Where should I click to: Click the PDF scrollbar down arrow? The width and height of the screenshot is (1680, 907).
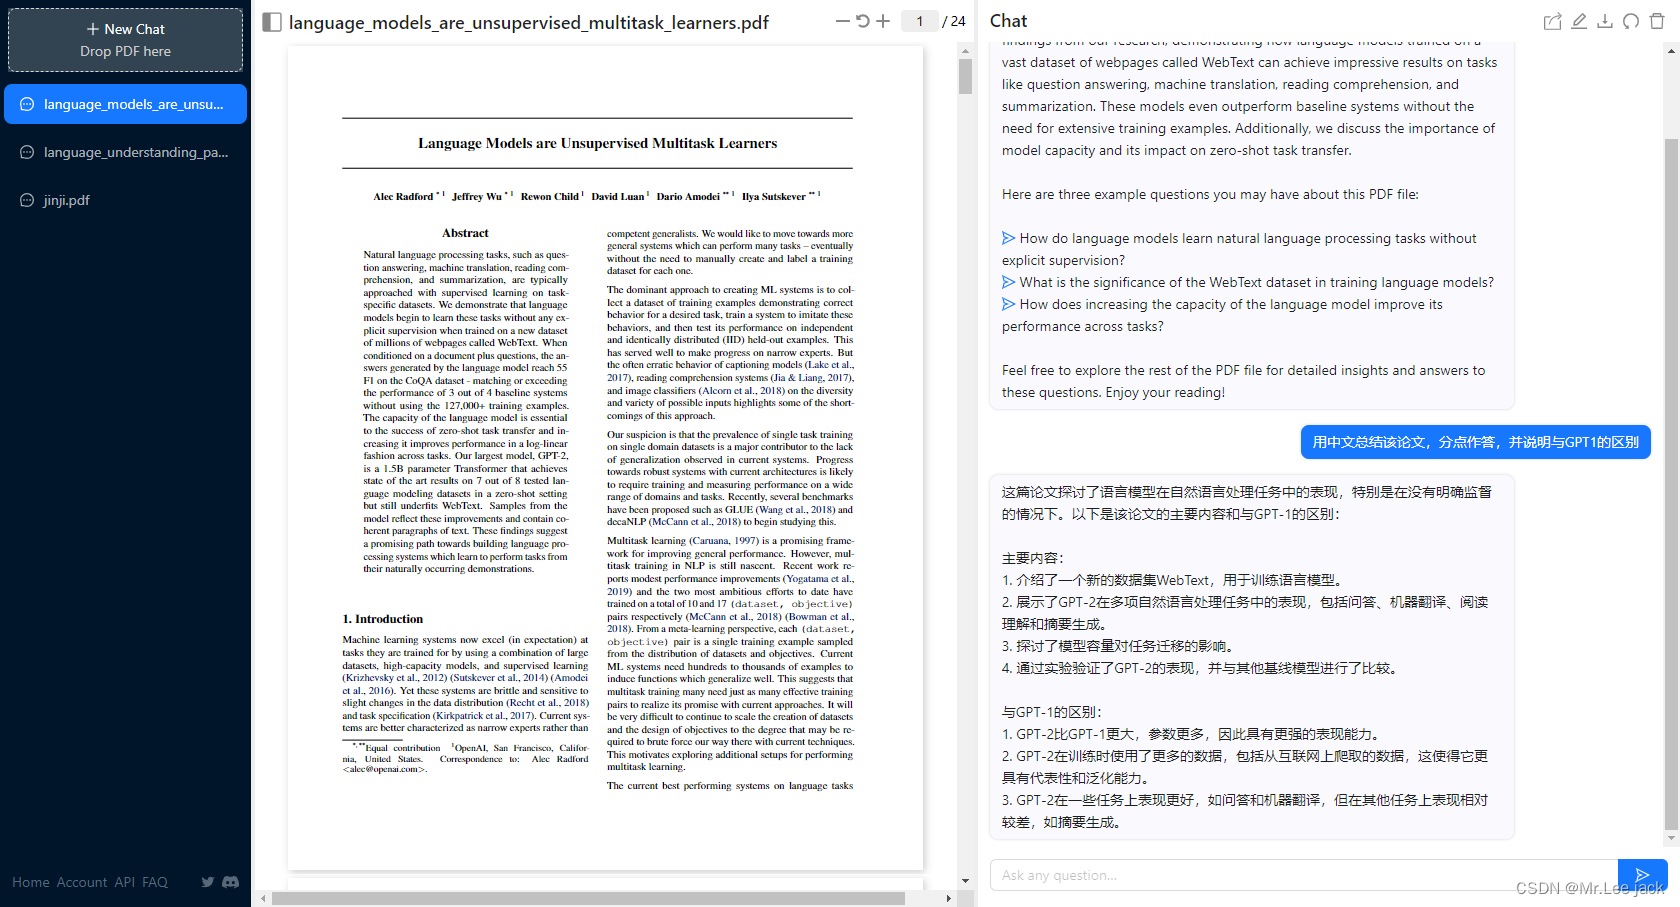(965, 881)
